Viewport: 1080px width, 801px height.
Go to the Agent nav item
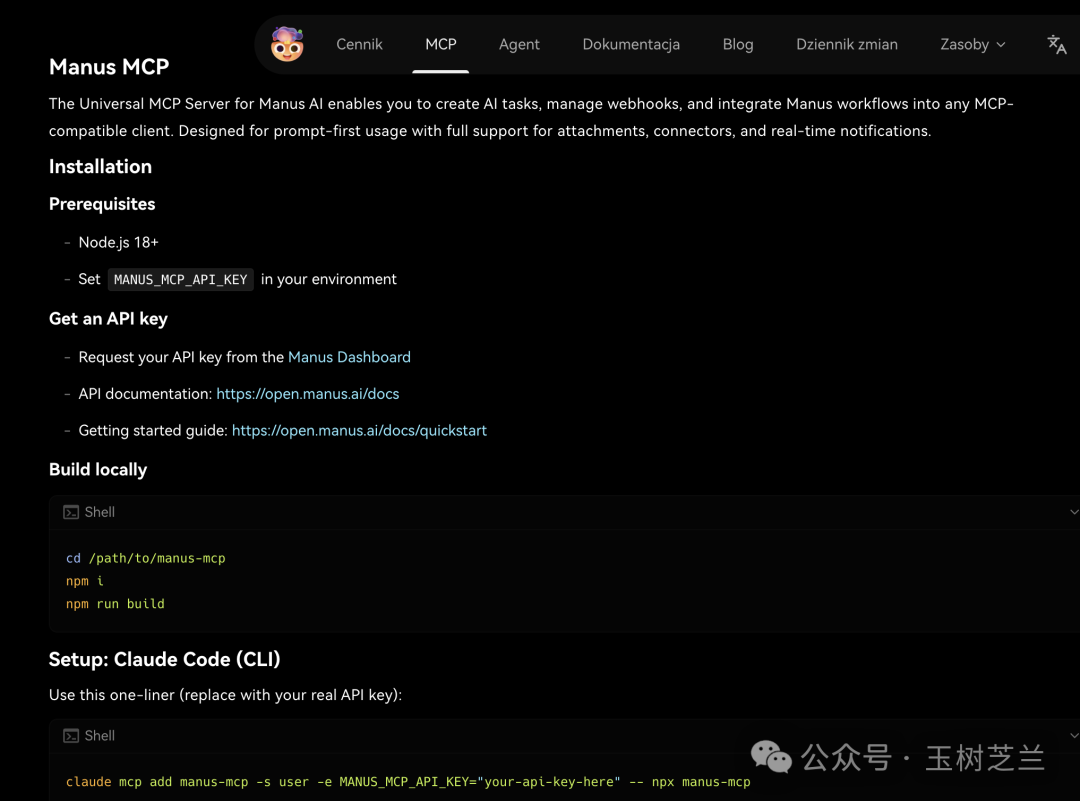point(519,45)
